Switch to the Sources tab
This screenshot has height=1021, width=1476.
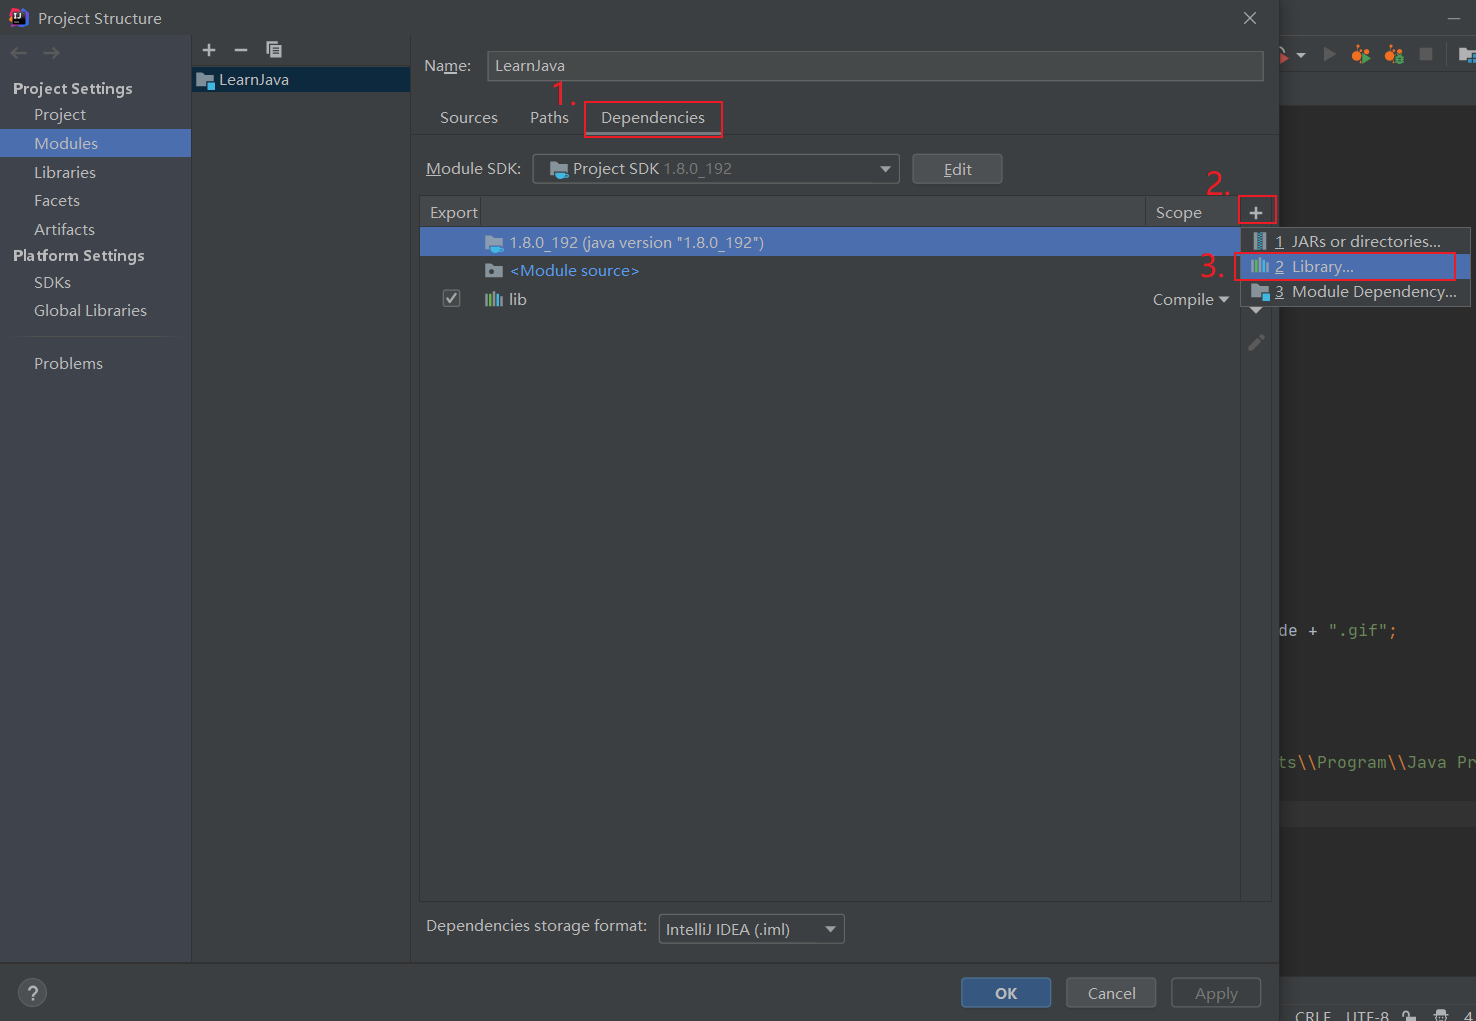[468, 117]
